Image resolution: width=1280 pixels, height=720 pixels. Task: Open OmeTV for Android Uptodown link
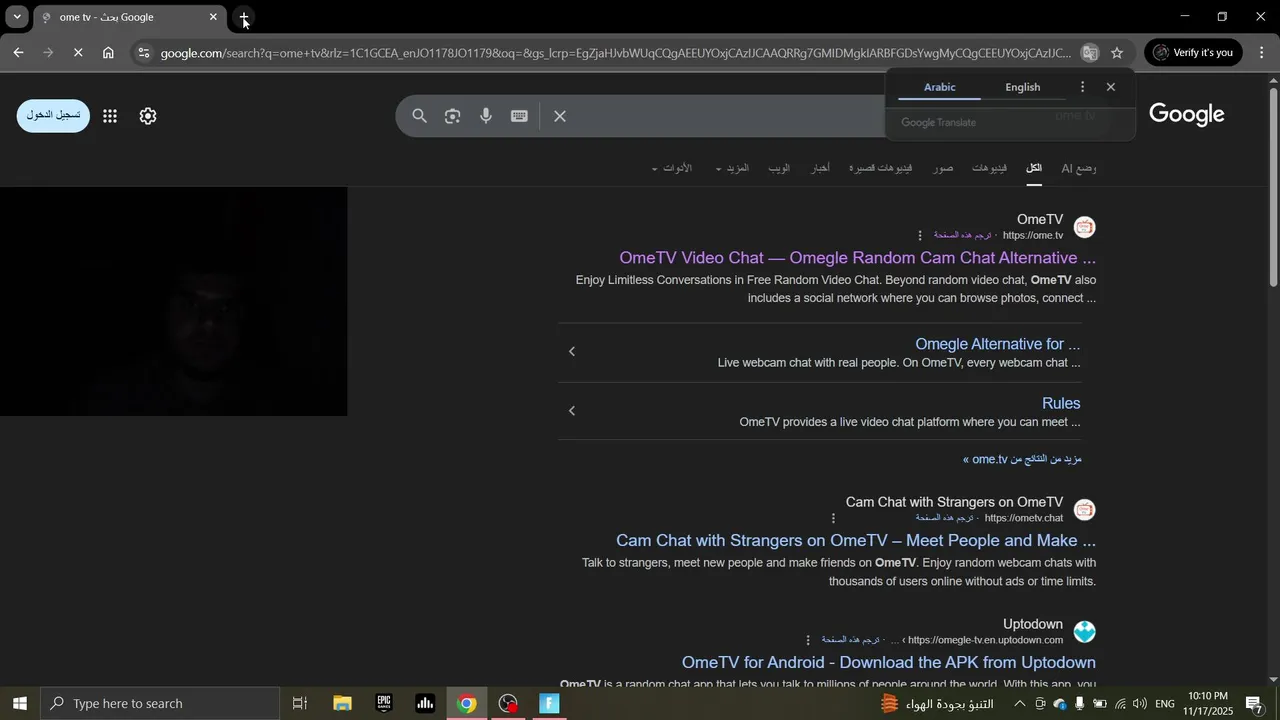coord(889,662)
